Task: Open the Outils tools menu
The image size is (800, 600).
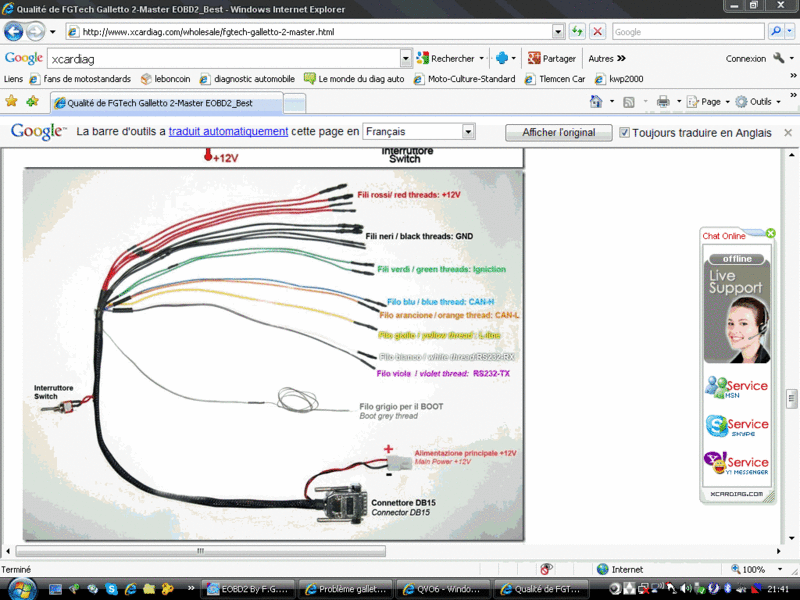Action: (x=758, y=102)
